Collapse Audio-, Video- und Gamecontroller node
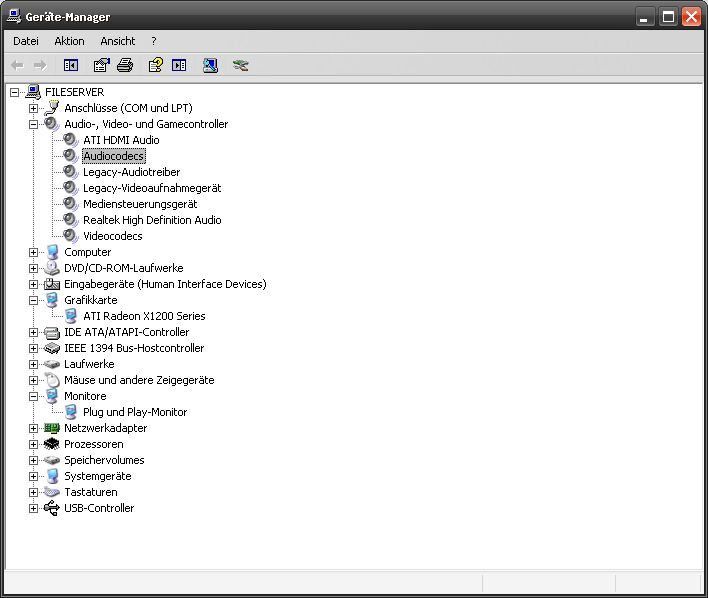Image resolution: width=708 pixels, height=598 pixels. [33, 124]
